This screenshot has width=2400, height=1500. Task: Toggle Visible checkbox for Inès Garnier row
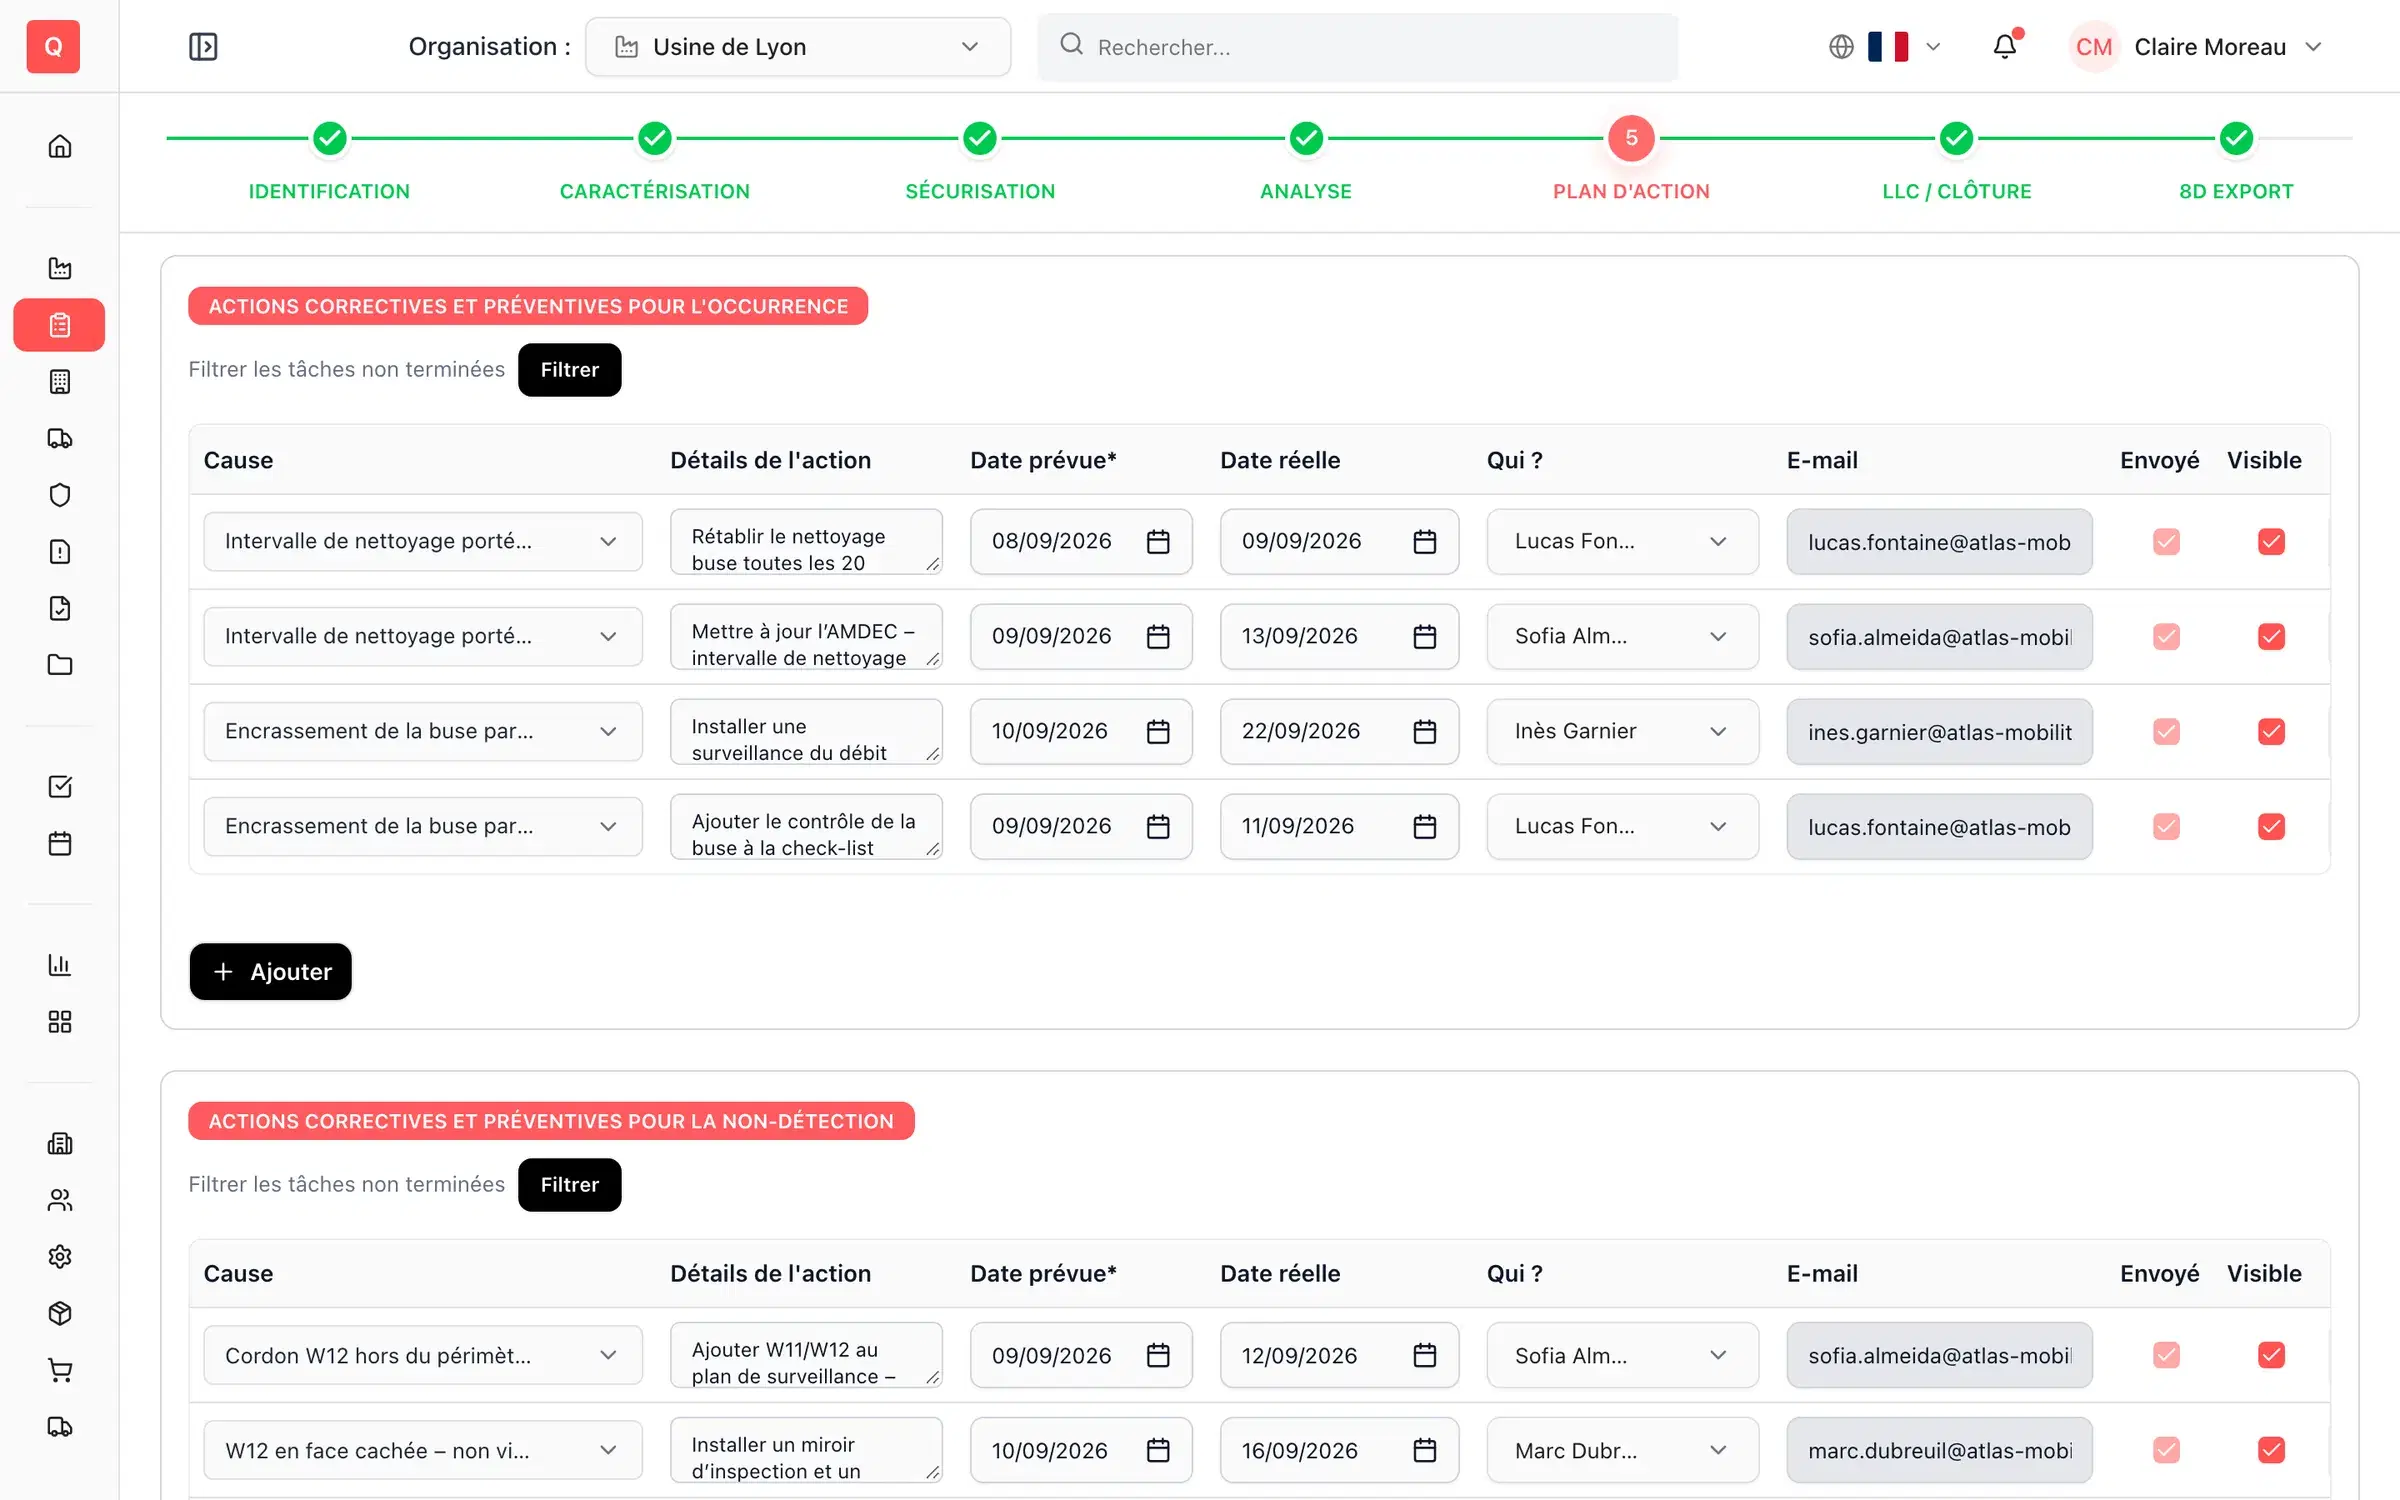pyautogui.click(x=2271, y=731)
